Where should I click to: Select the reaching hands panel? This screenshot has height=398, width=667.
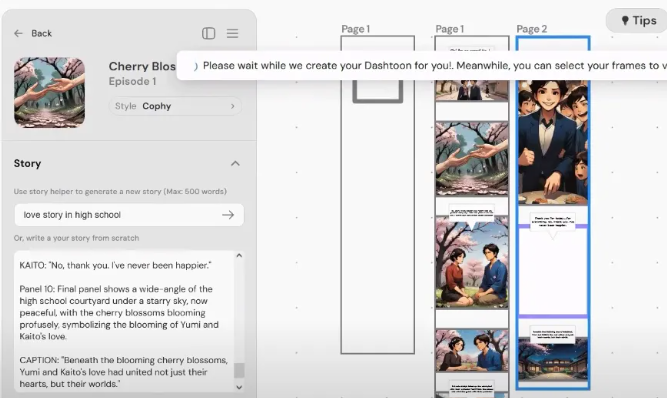[472, 159]
